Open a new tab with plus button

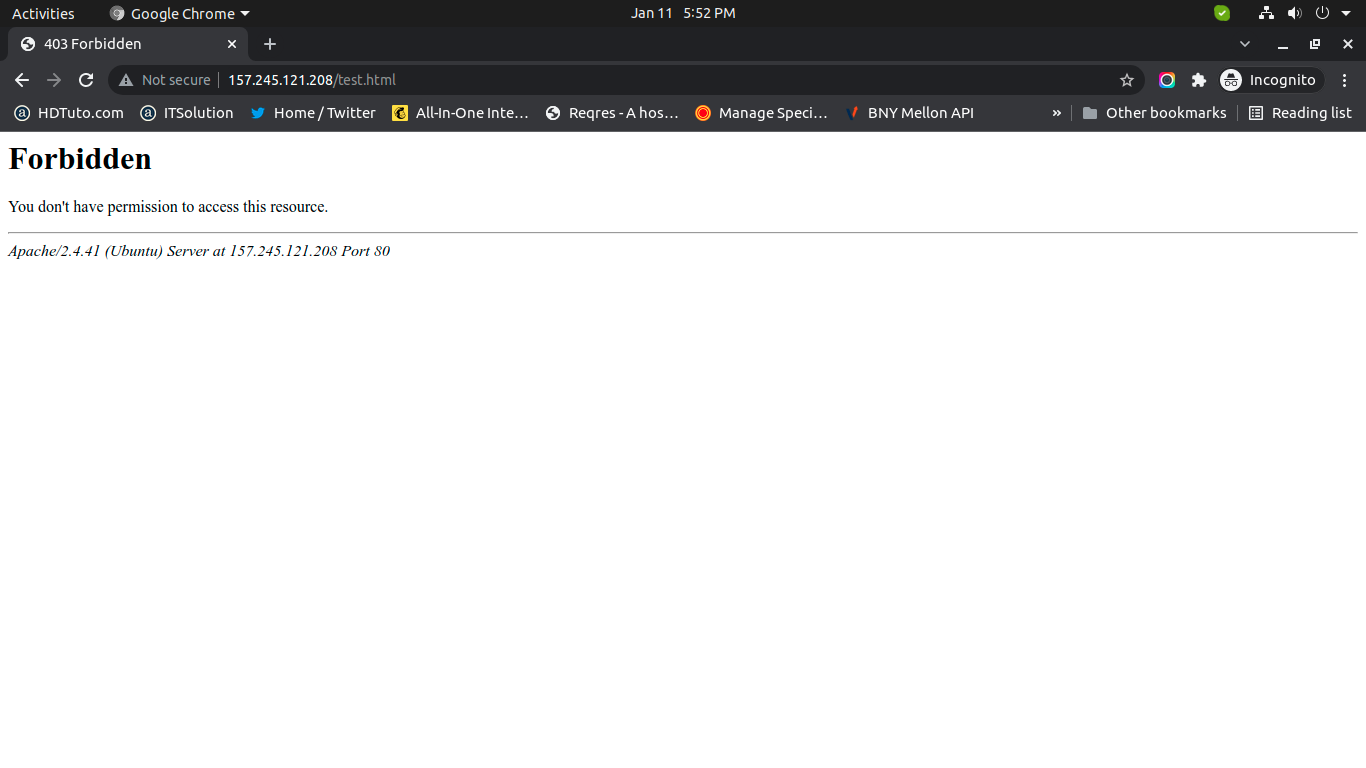click(x=270, y=44)
